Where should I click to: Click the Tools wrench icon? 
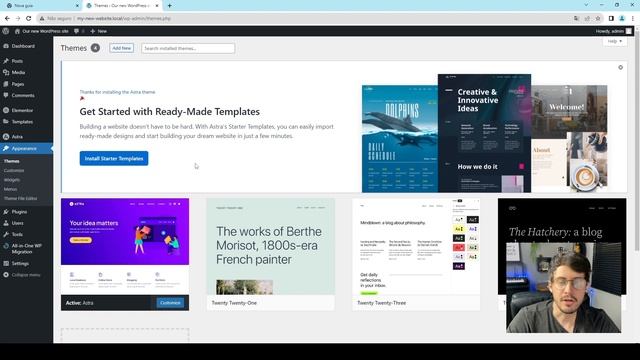click(x=6, y=234)
